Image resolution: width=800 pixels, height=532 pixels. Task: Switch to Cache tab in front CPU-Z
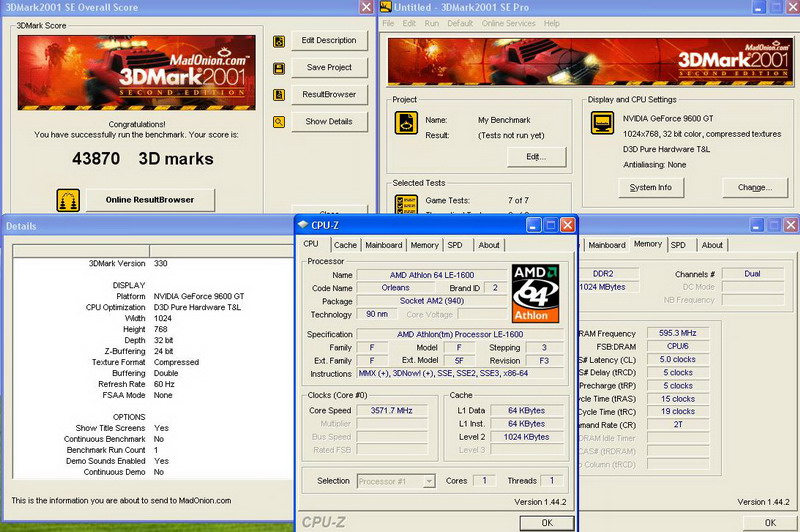tap(345, 245)
